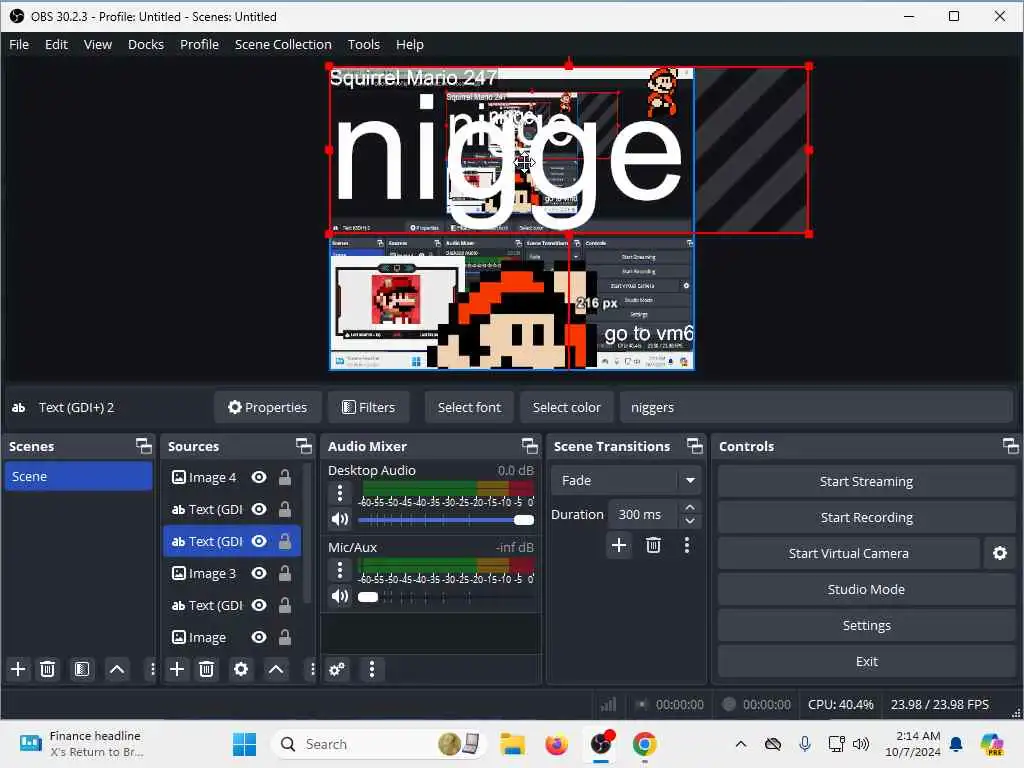
Task: Open Audio Mixer bottom three-dot menu
Action: (x=372, y=669)
